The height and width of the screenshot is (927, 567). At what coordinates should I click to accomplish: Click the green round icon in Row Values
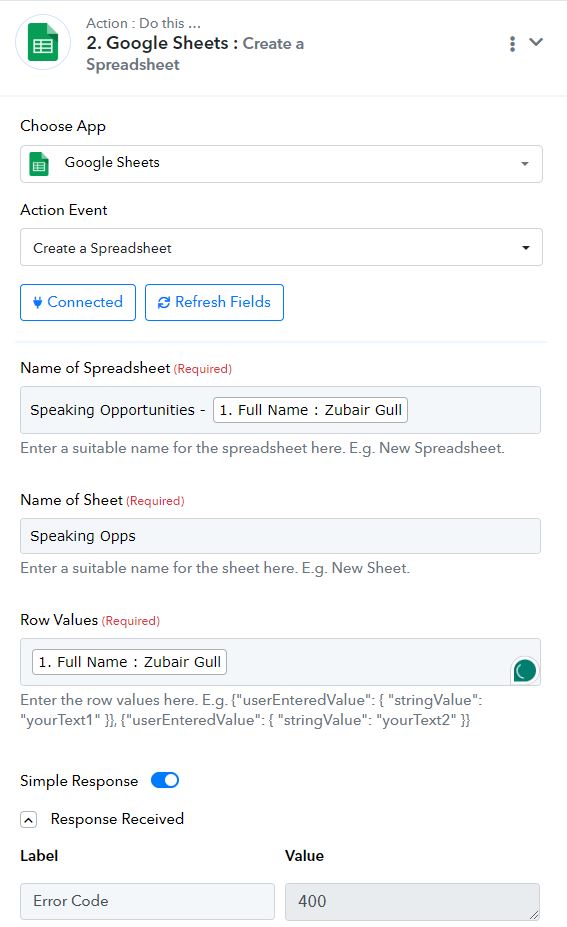tap(524, 670)
